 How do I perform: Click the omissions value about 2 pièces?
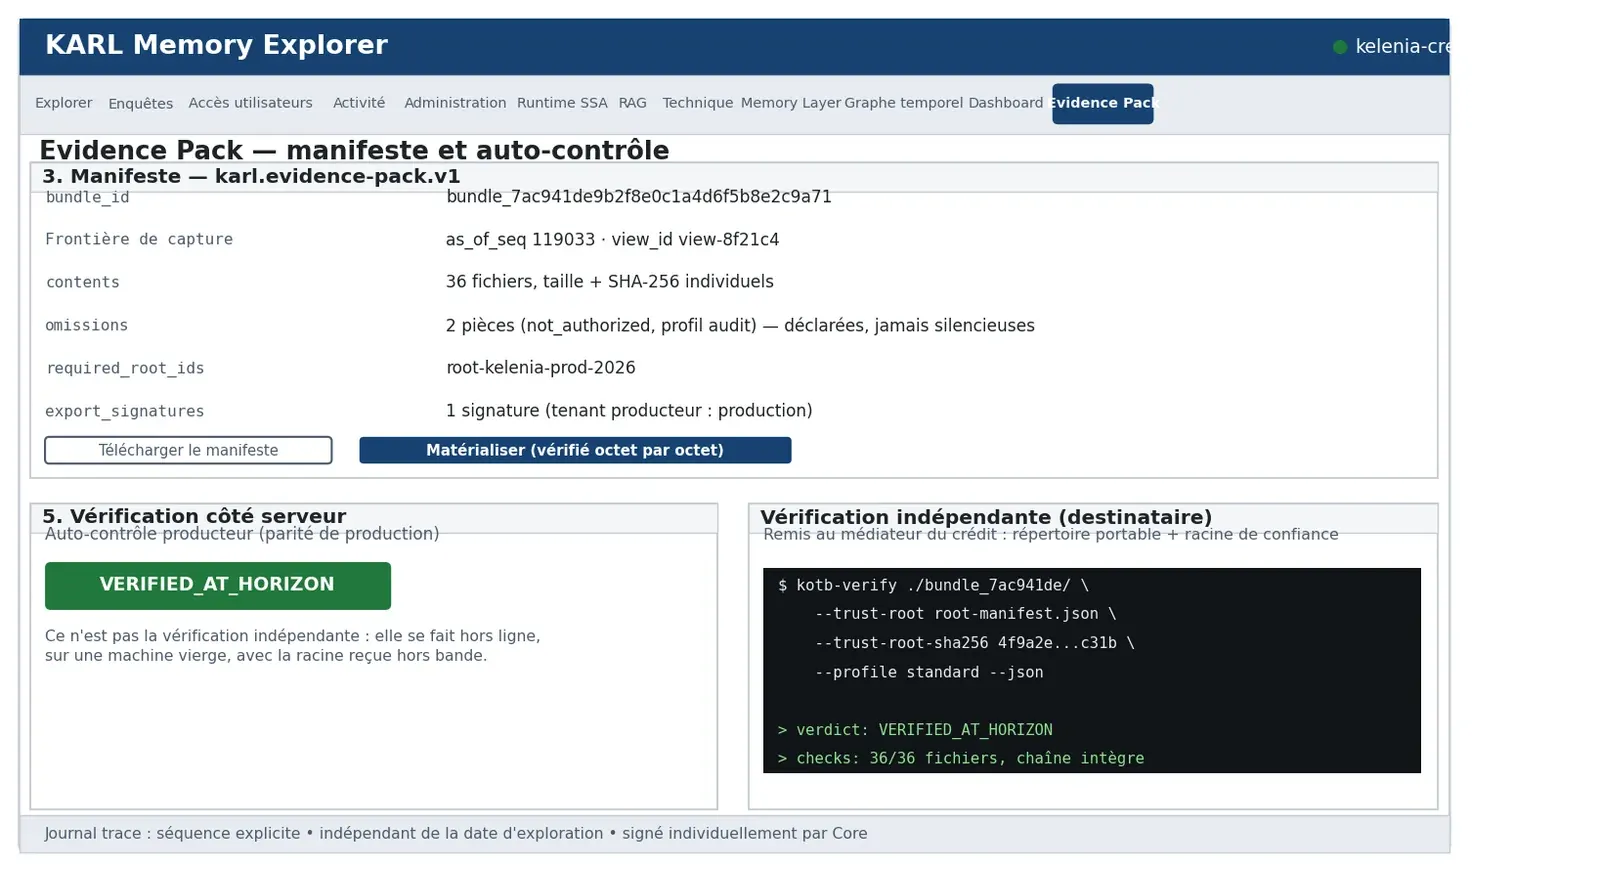[740, 326]
